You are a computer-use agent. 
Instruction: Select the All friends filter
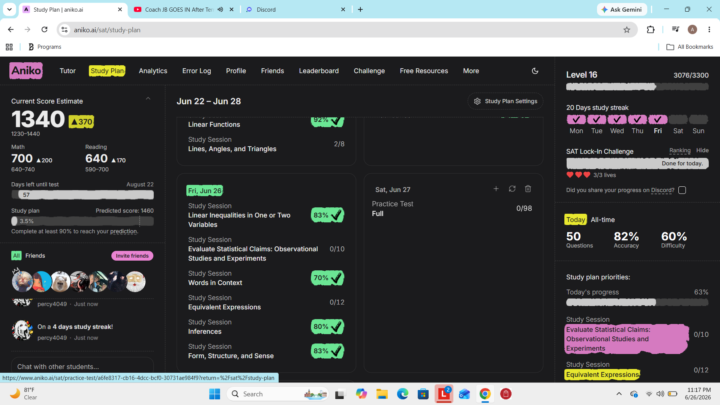tap(16, 255)
